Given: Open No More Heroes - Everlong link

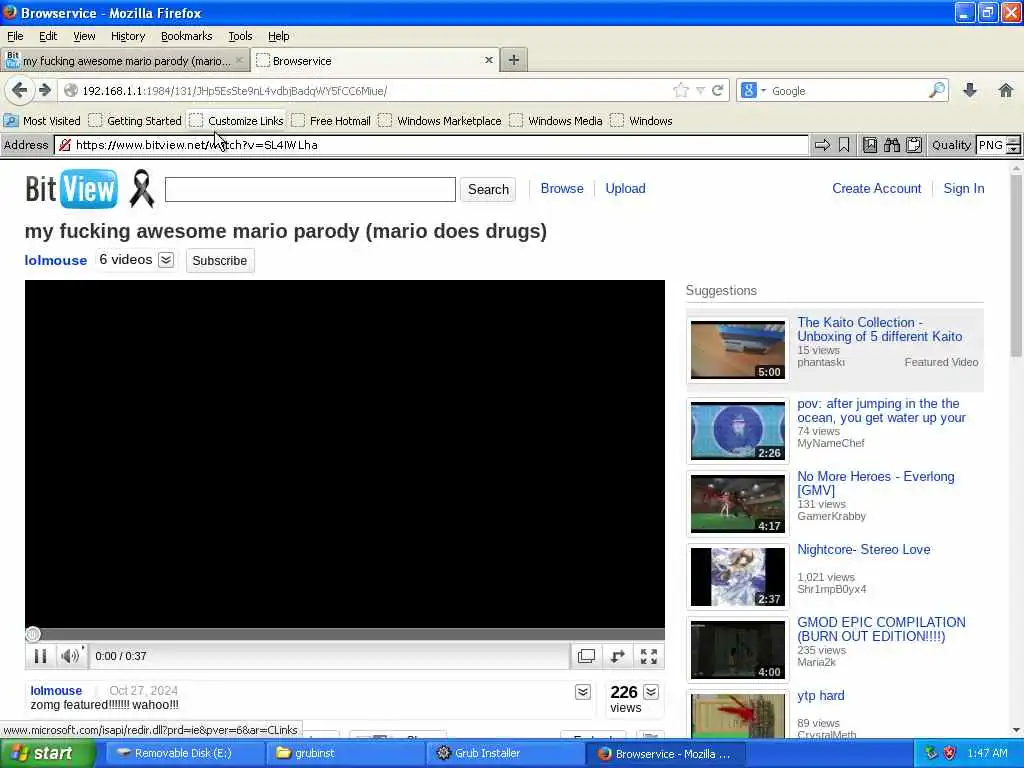Looking at the screenshot, I should [x=876, y=483].
